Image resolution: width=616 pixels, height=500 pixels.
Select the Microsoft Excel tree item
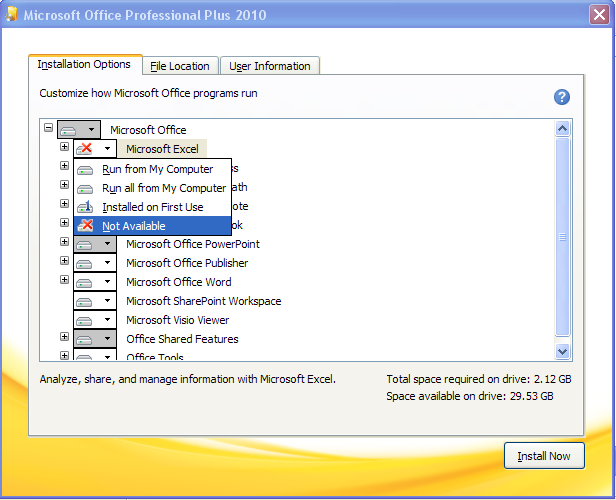[162, 149]
